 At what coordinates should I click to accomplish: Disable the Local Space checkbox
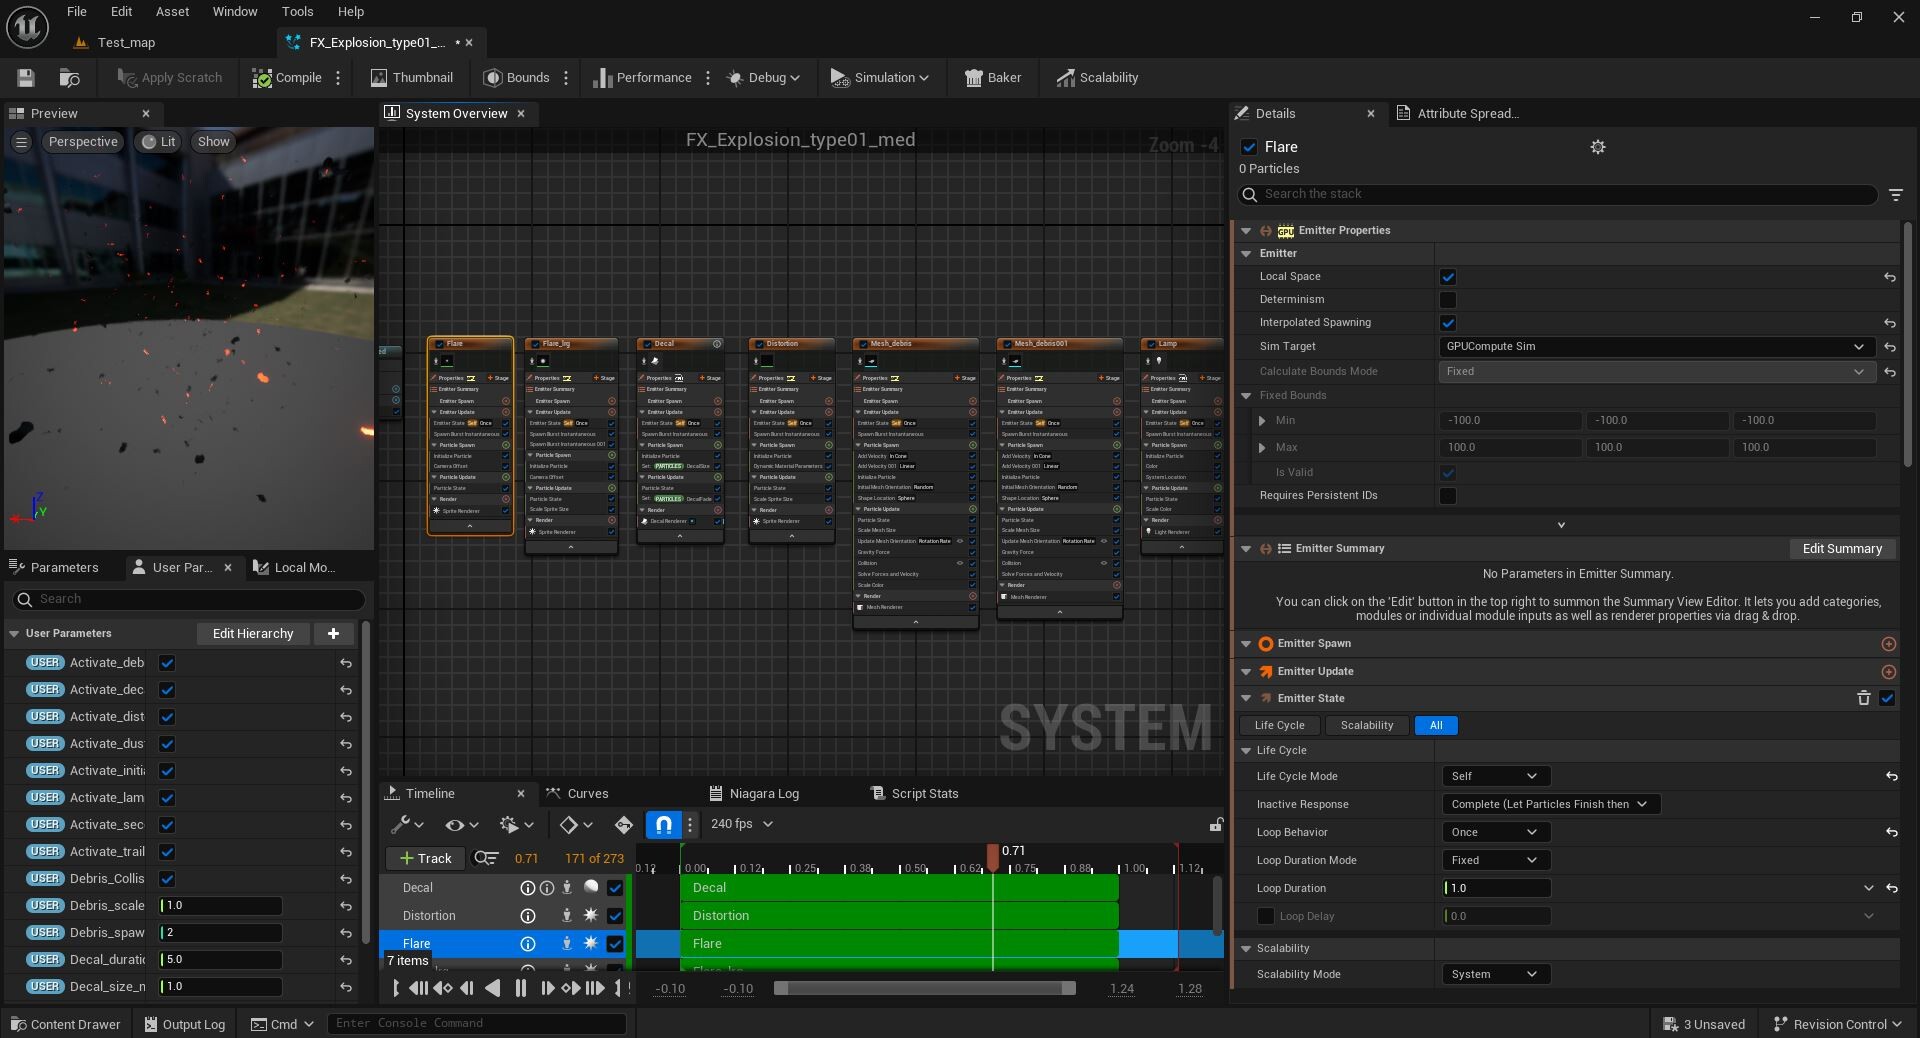(1447, 277)
